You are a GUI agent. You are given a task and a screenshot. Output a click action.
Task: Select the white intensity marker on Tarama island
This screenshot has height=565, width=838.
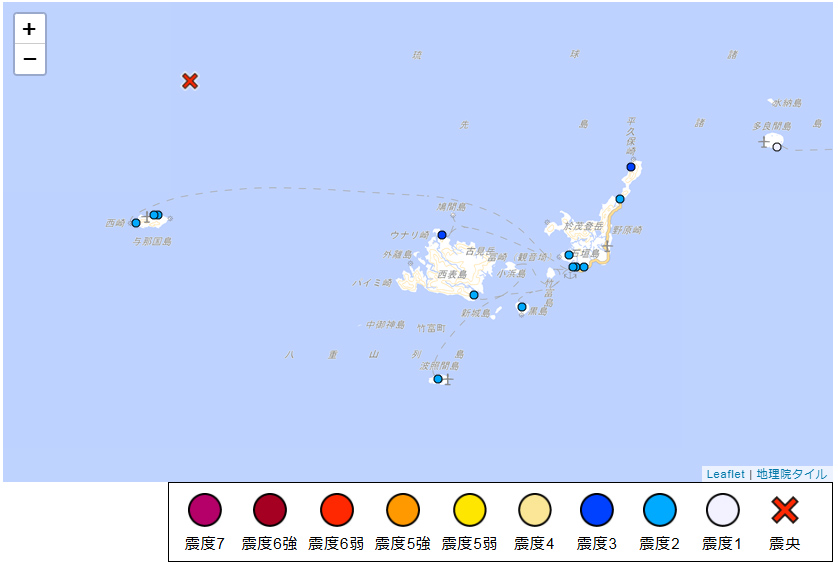[777, 147]
